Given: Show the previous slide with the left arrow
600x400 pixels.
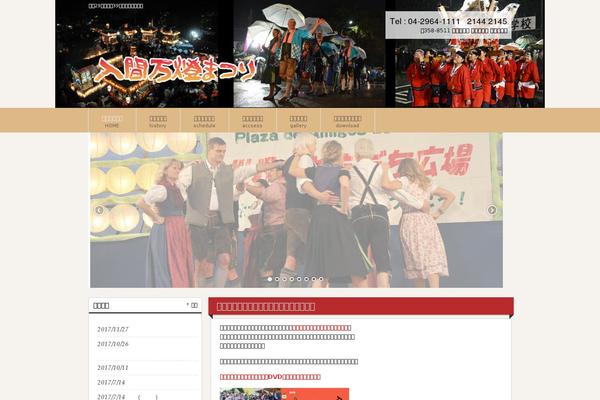Looking at the screenshot, I should 99,210.
